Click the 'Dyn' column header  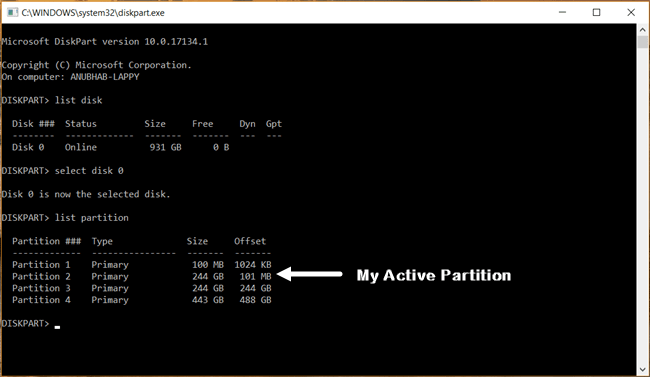(247, 124)
